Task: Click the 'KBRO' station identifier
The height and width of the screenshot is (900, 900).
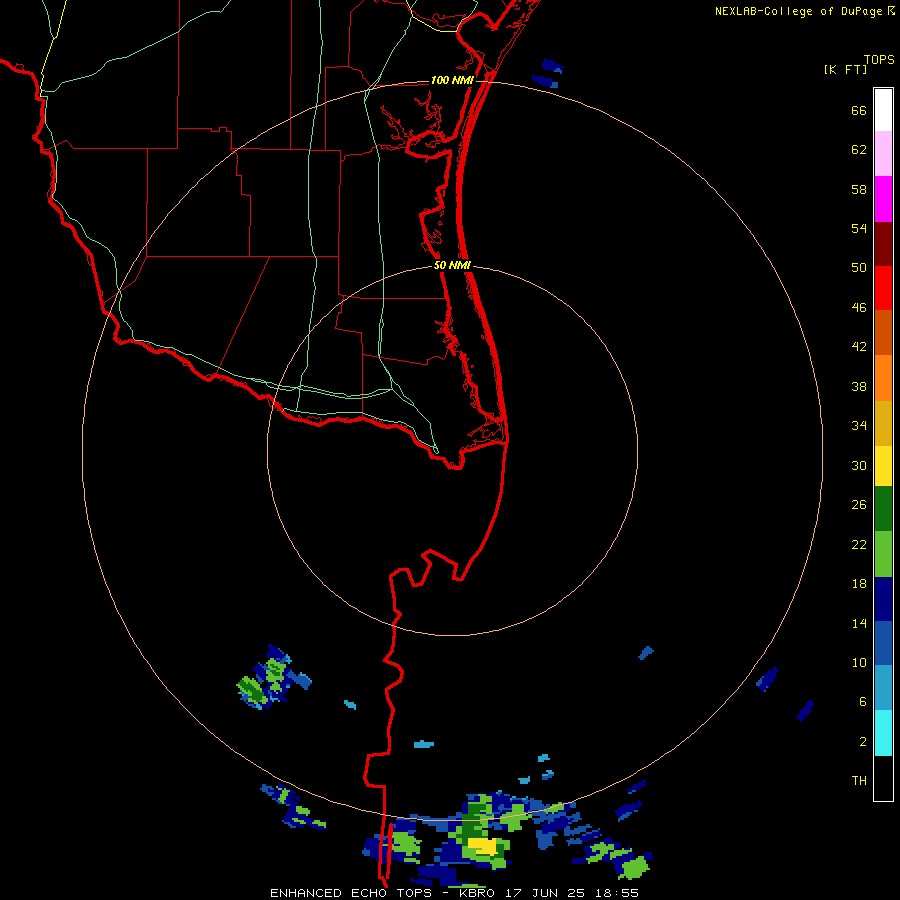Action: tap(478, 893)
